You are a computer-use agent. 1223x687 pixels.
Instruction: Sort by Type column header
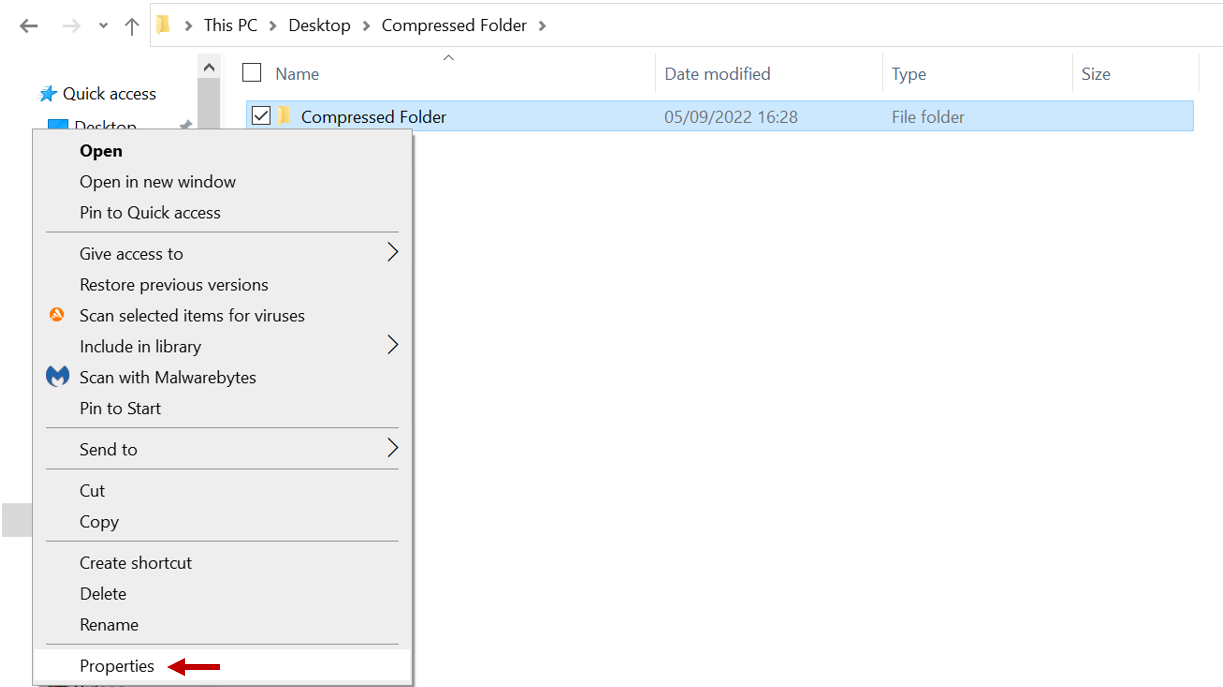pos(909,74)
